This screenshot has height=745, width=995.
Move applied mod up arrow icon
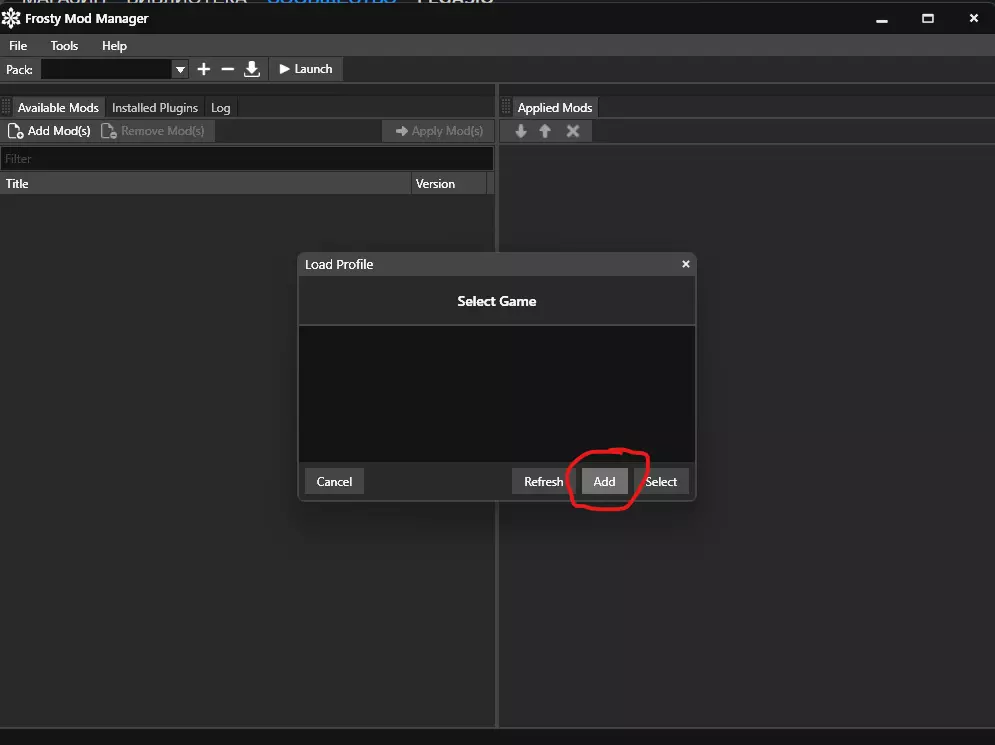click(x=545, y=131)
